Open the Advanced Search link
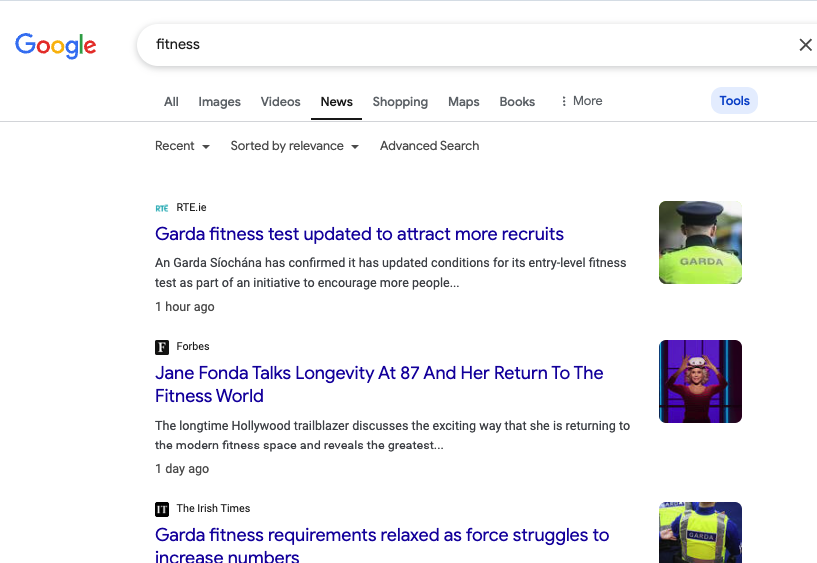 coord(429,146)
